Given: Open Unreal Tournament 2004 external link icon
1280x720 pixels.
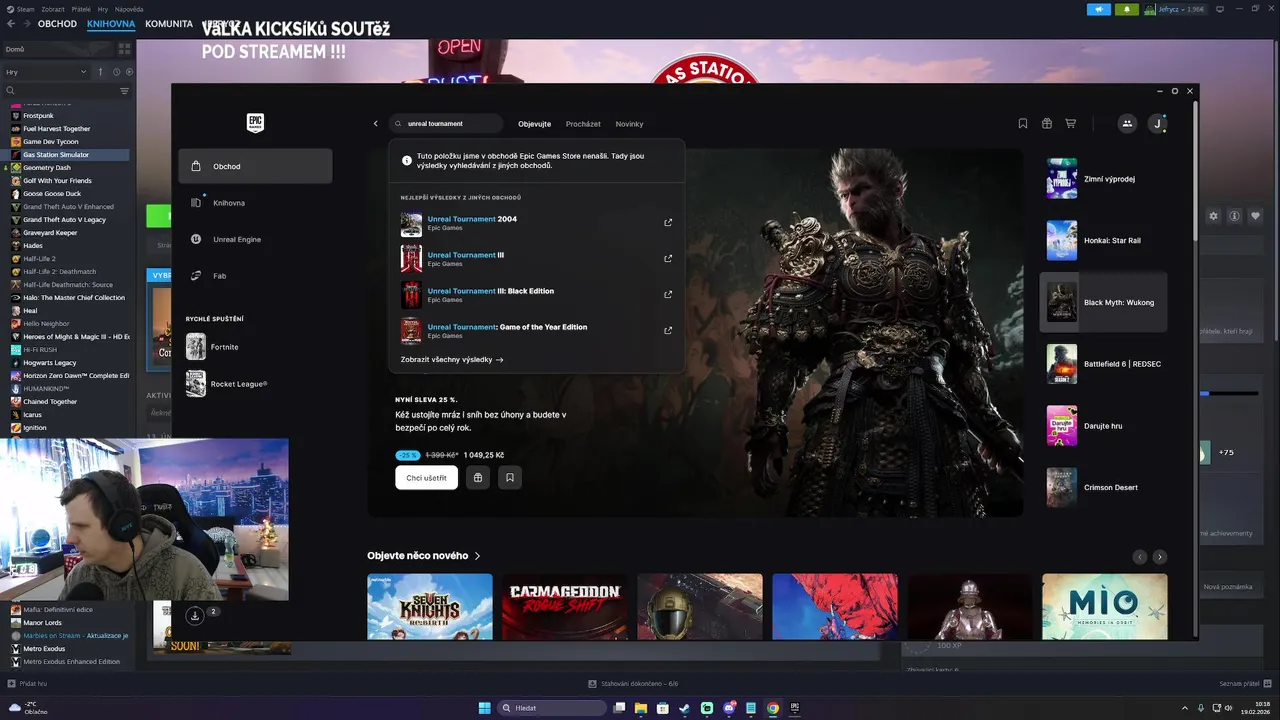Looking at the screenshot, I should [668, 222].
